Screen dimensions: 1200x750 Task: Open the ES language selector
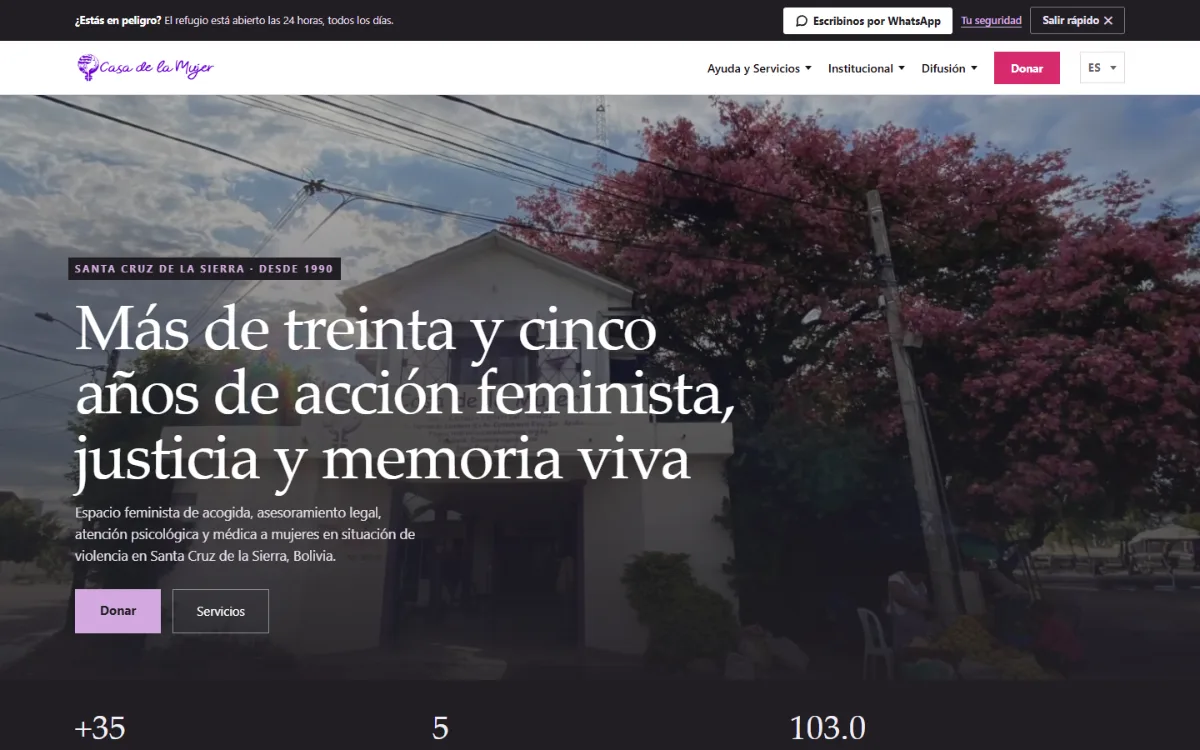pos(1102,68)
